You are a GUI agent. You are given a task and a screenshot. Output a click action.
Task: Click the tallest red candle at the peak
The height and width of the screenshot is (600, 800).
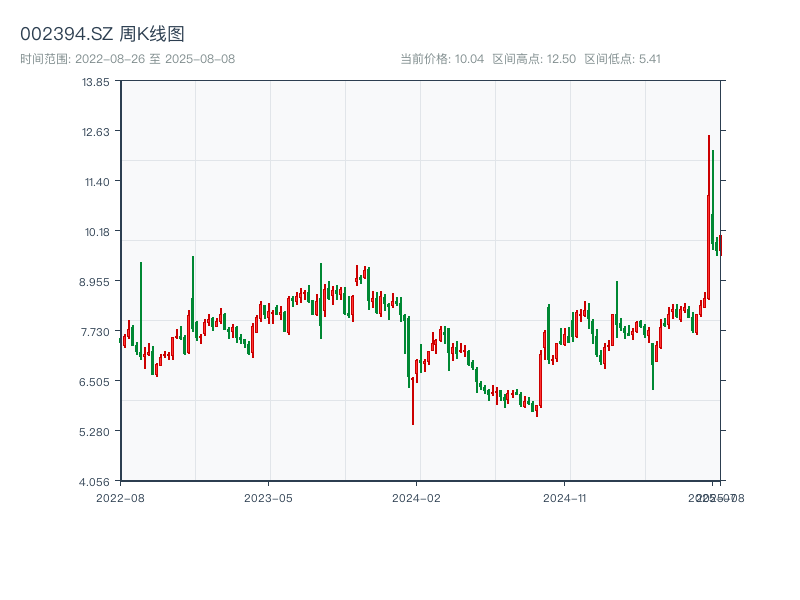709,200
